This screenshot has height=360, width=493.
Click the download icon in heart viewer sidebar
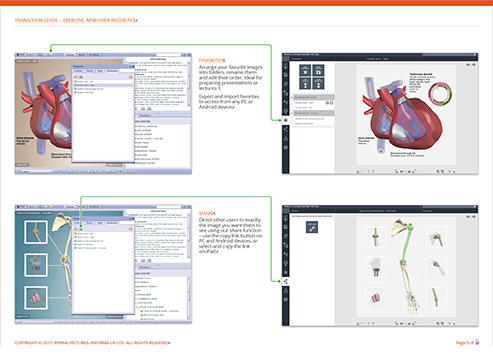(x=286, y=138)
